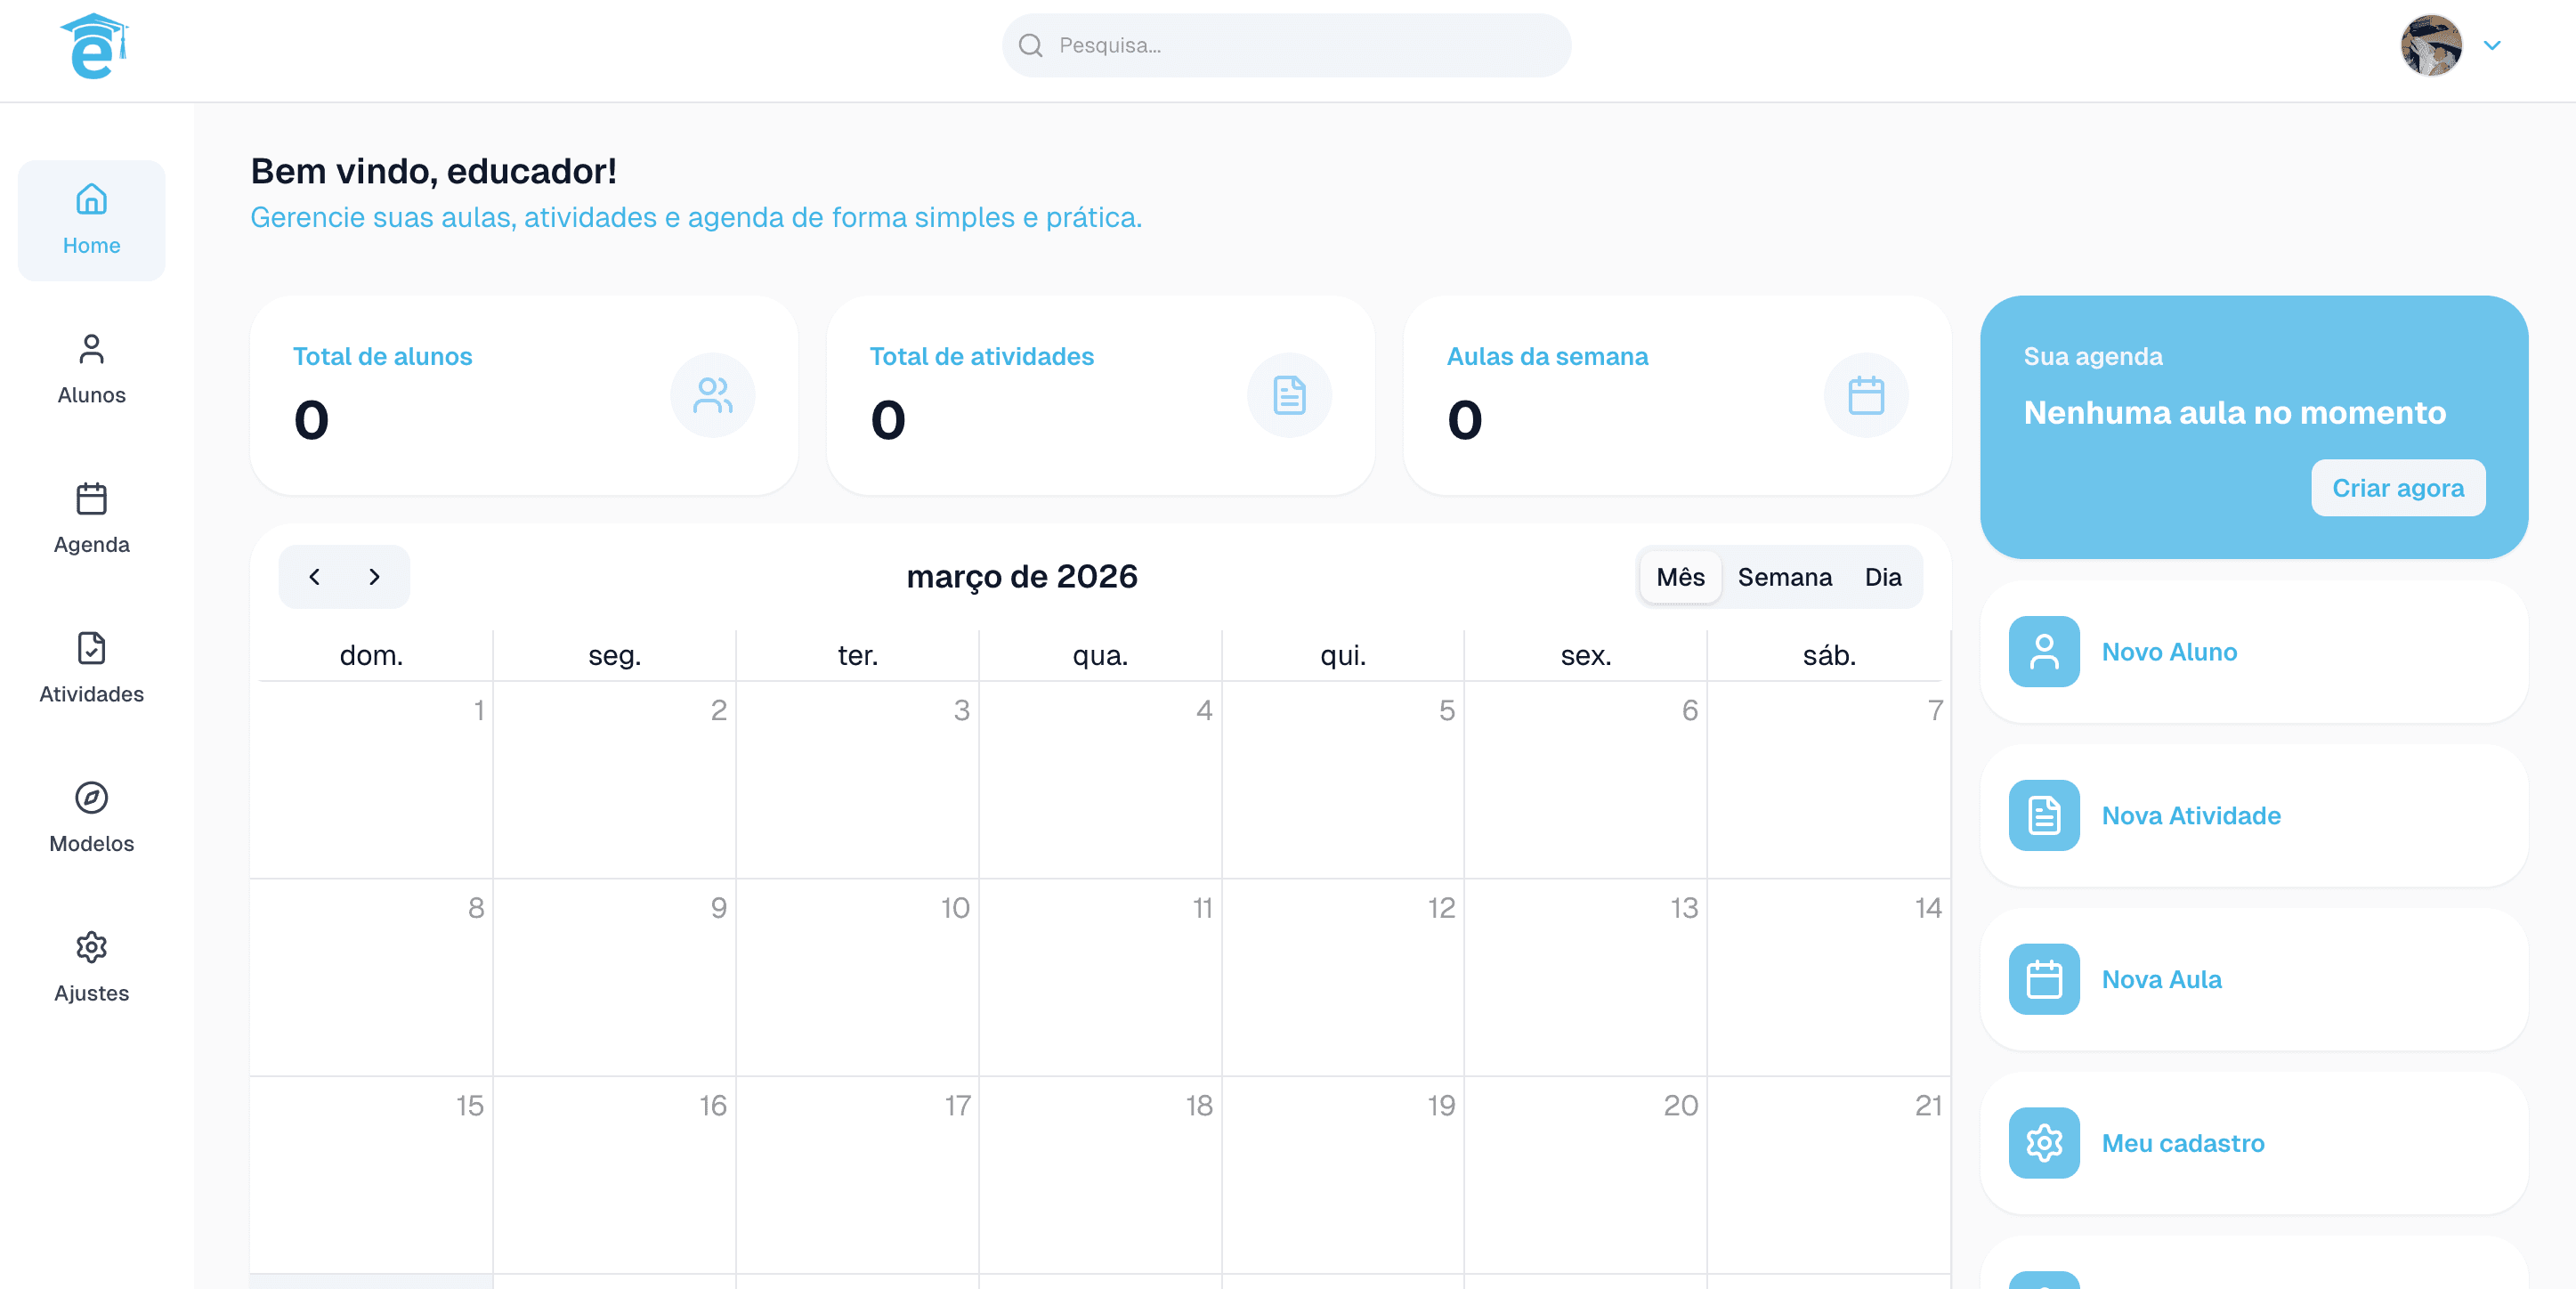
Task: Click the dom. column header
Action: [371, 656]
